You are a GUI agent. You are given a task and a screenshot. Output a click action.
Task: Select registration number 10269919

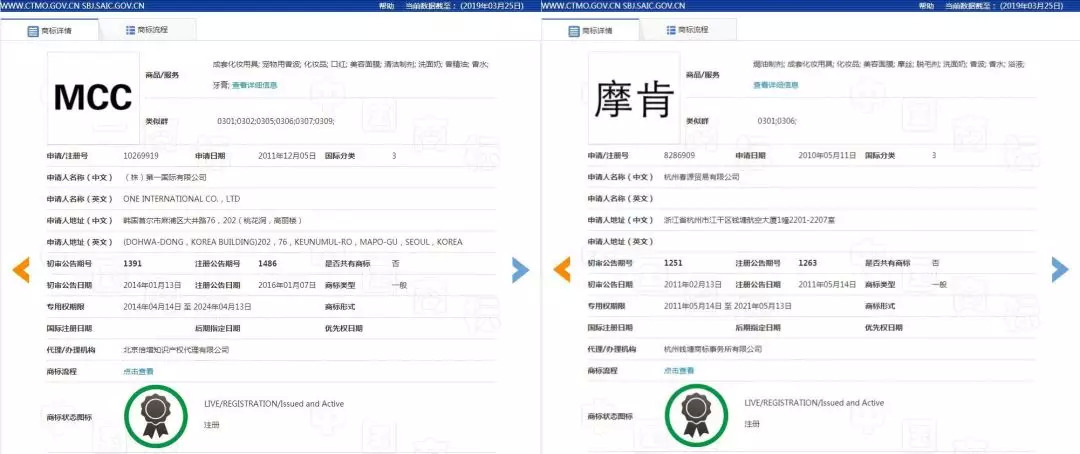click(x=141, y=156)
